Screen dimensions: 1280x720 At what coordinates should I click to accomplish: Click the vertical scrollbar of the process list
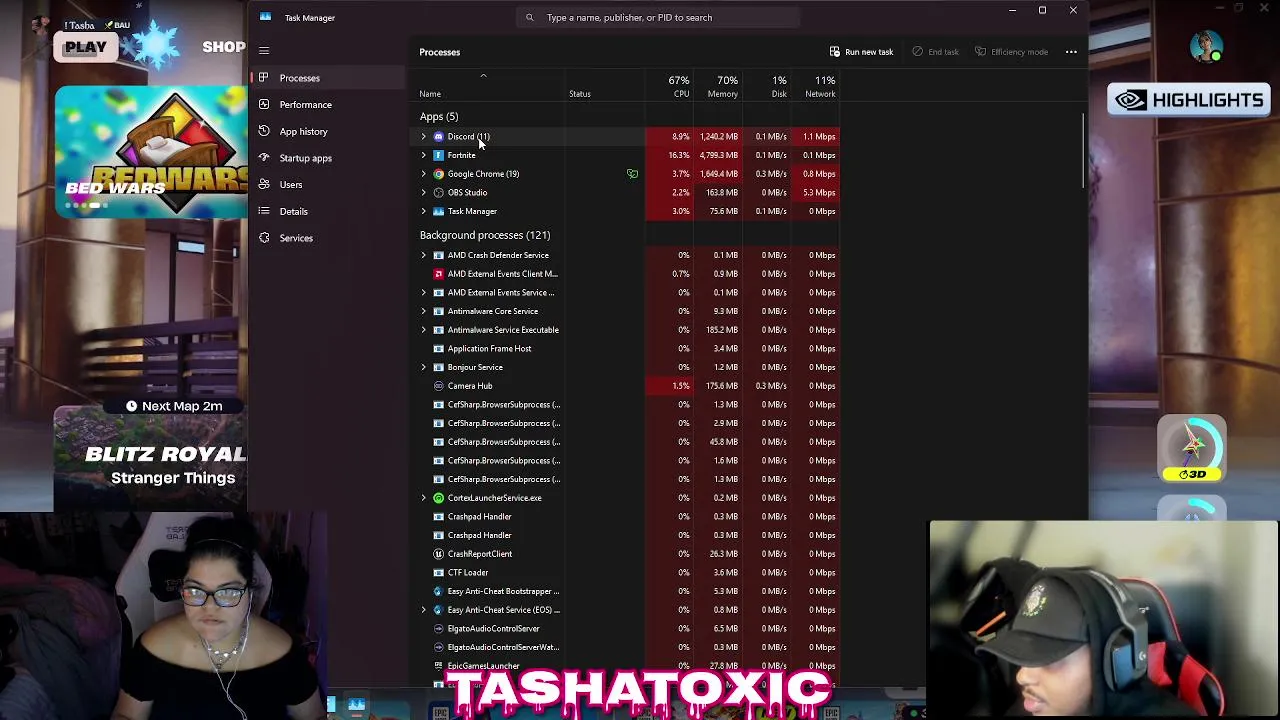coord(1084,150)
